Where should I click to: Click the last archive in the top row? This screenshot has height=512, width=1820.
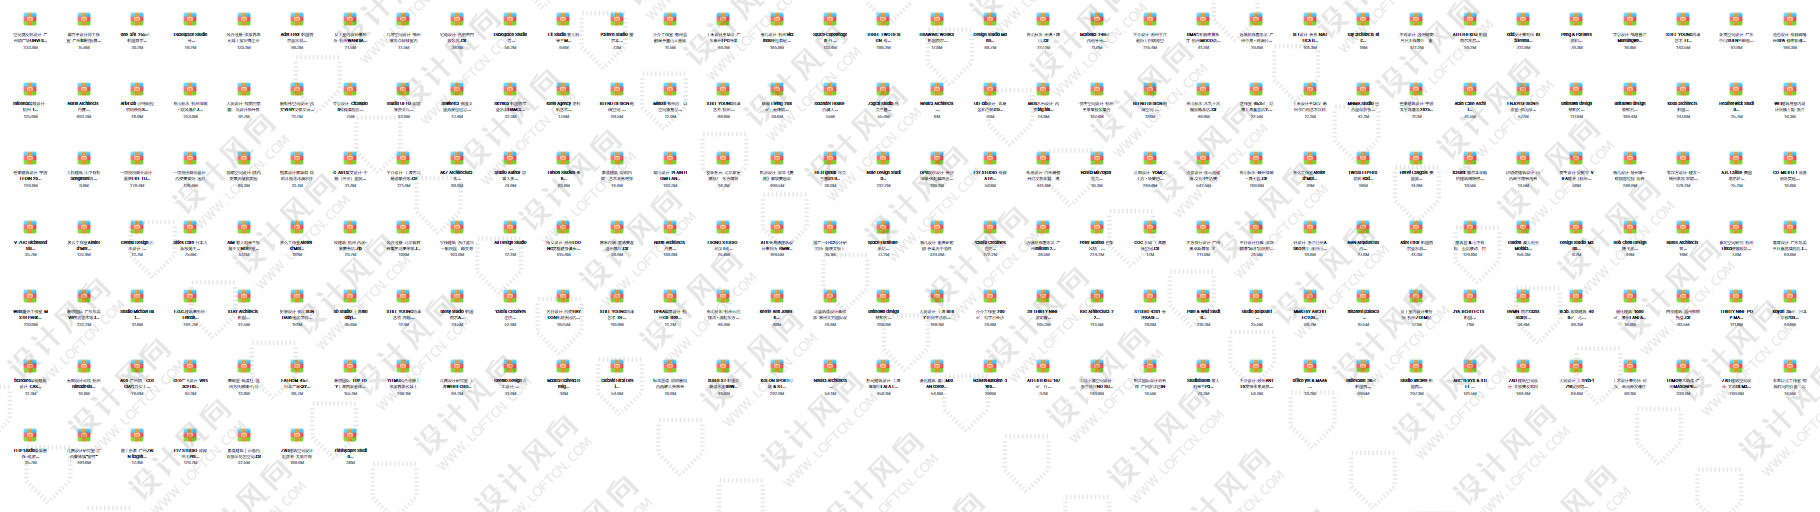pyautogui.click(x=1790, y=20)
